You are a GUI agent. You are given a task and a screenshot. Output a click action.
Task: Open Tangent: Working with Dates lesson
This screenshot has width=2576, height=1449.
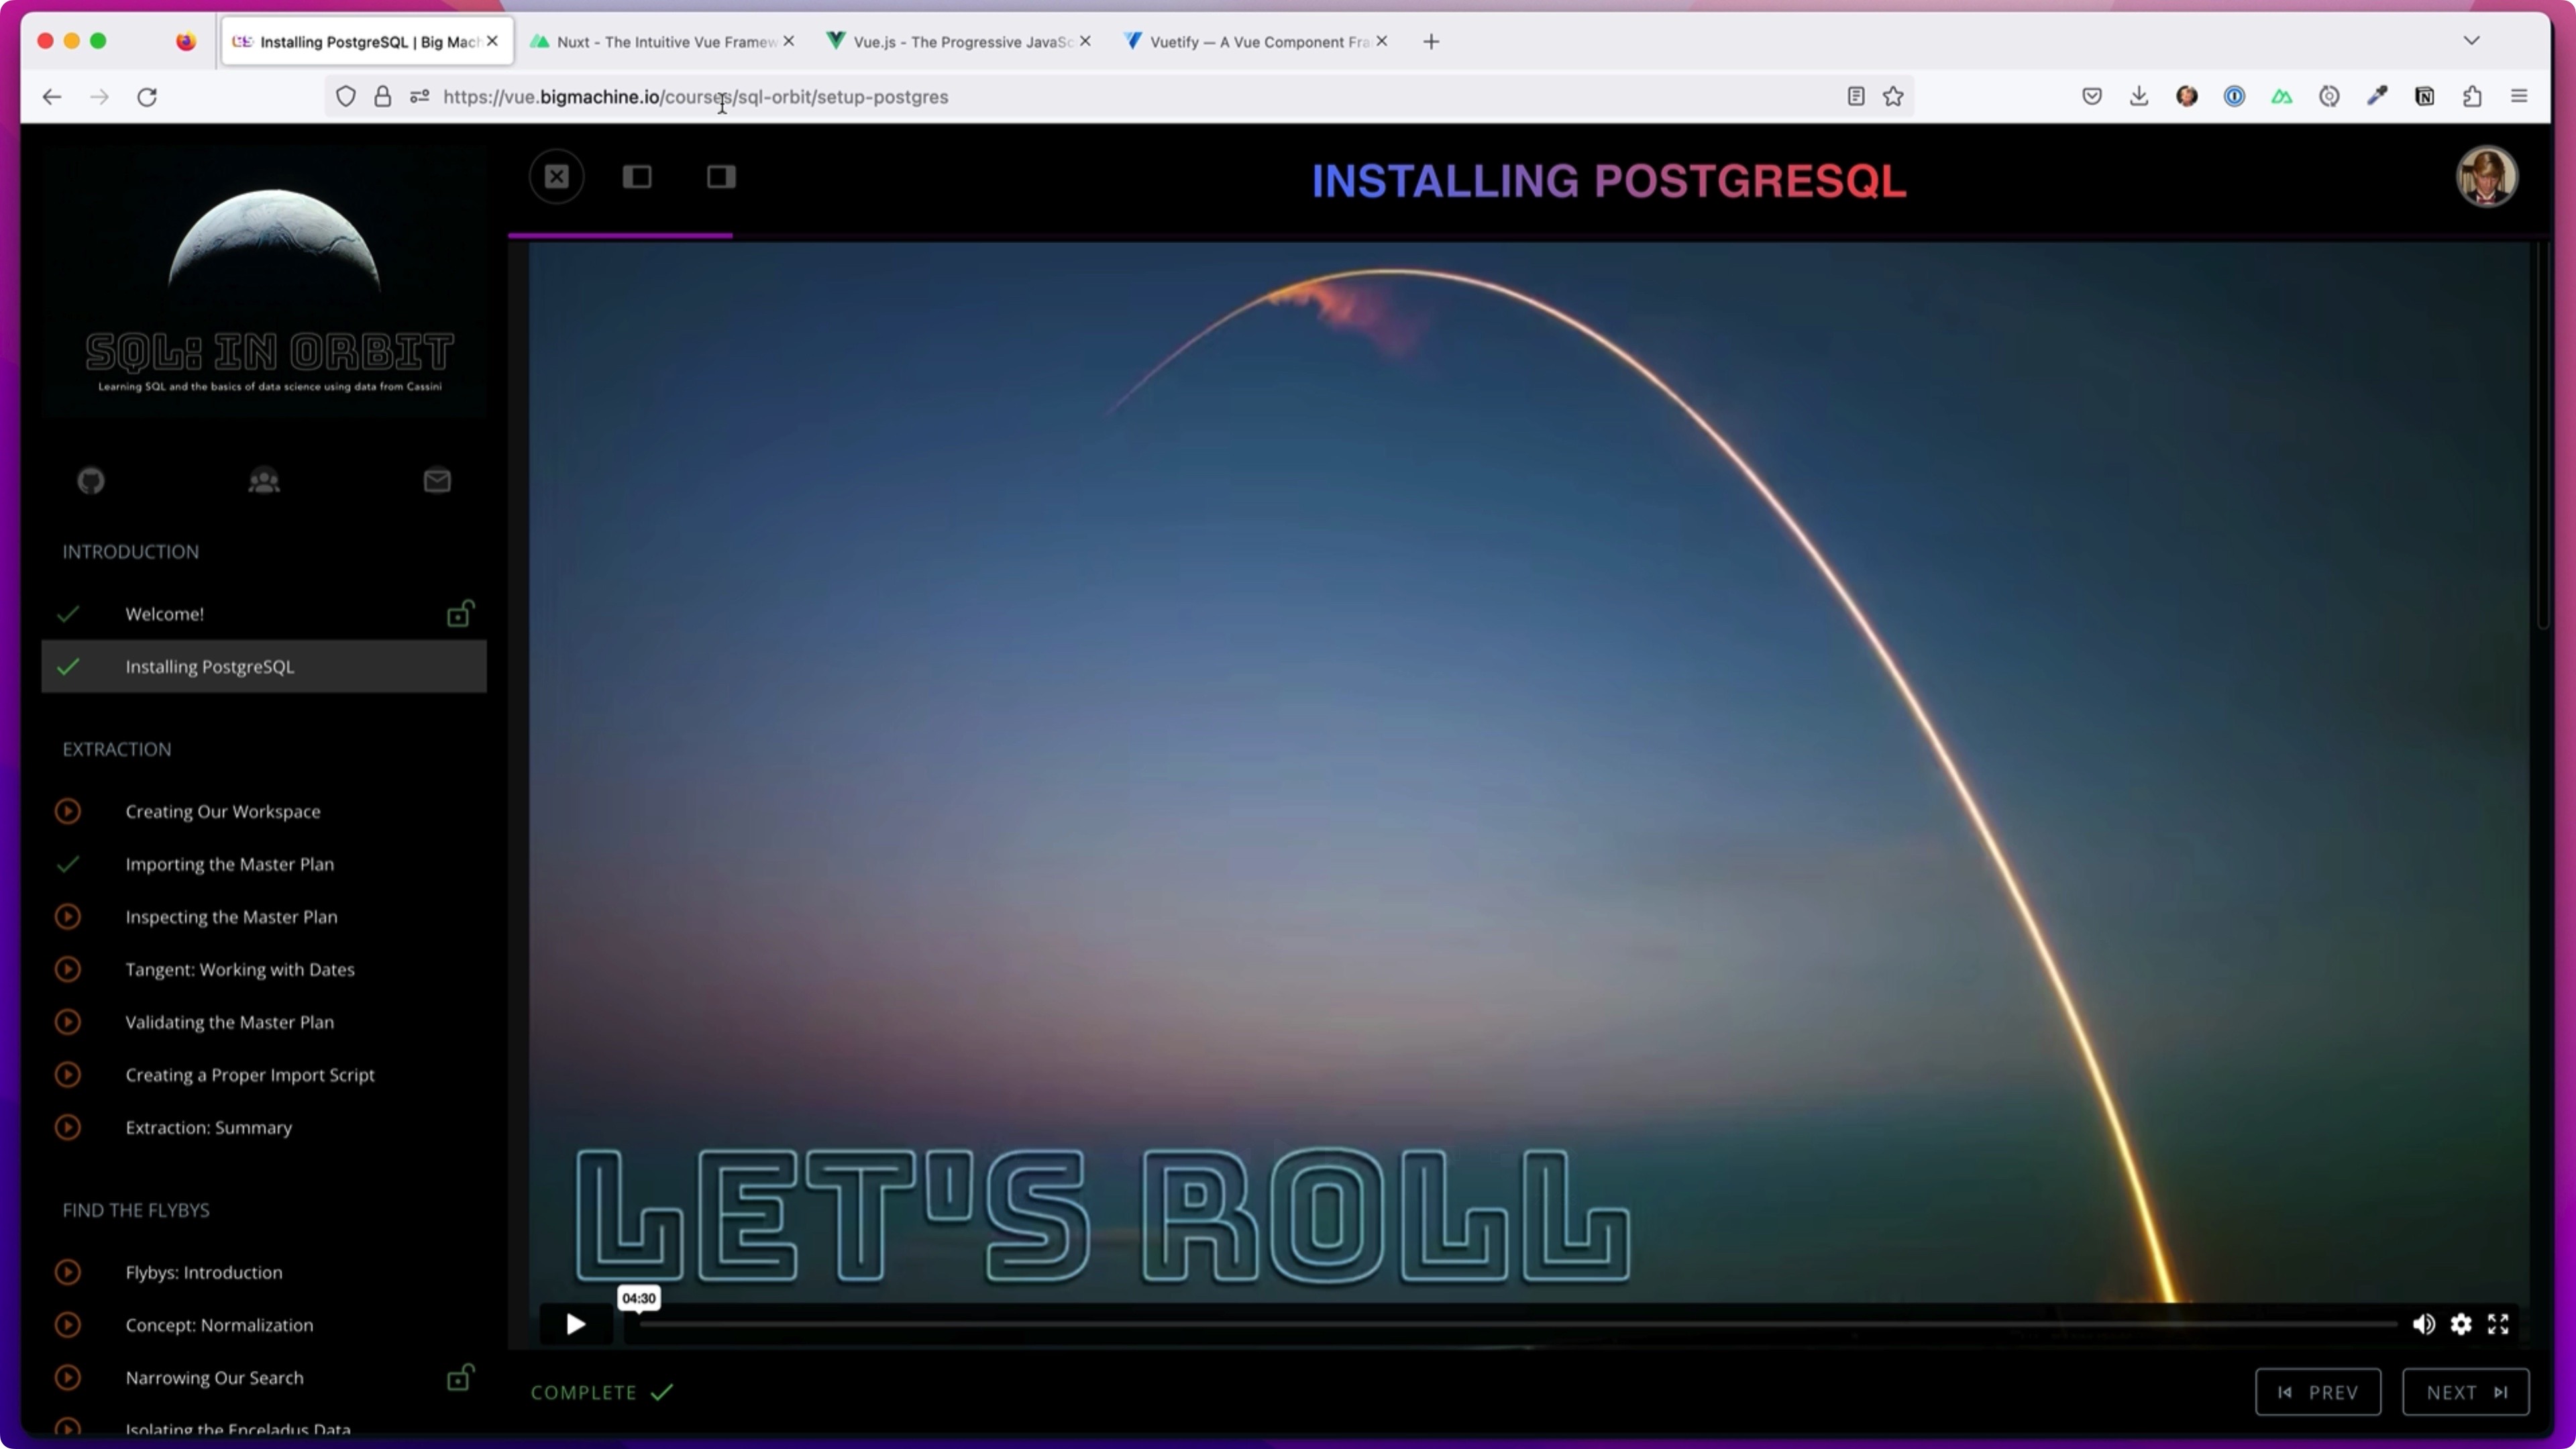pyautogui.click(x=264, y=969)
